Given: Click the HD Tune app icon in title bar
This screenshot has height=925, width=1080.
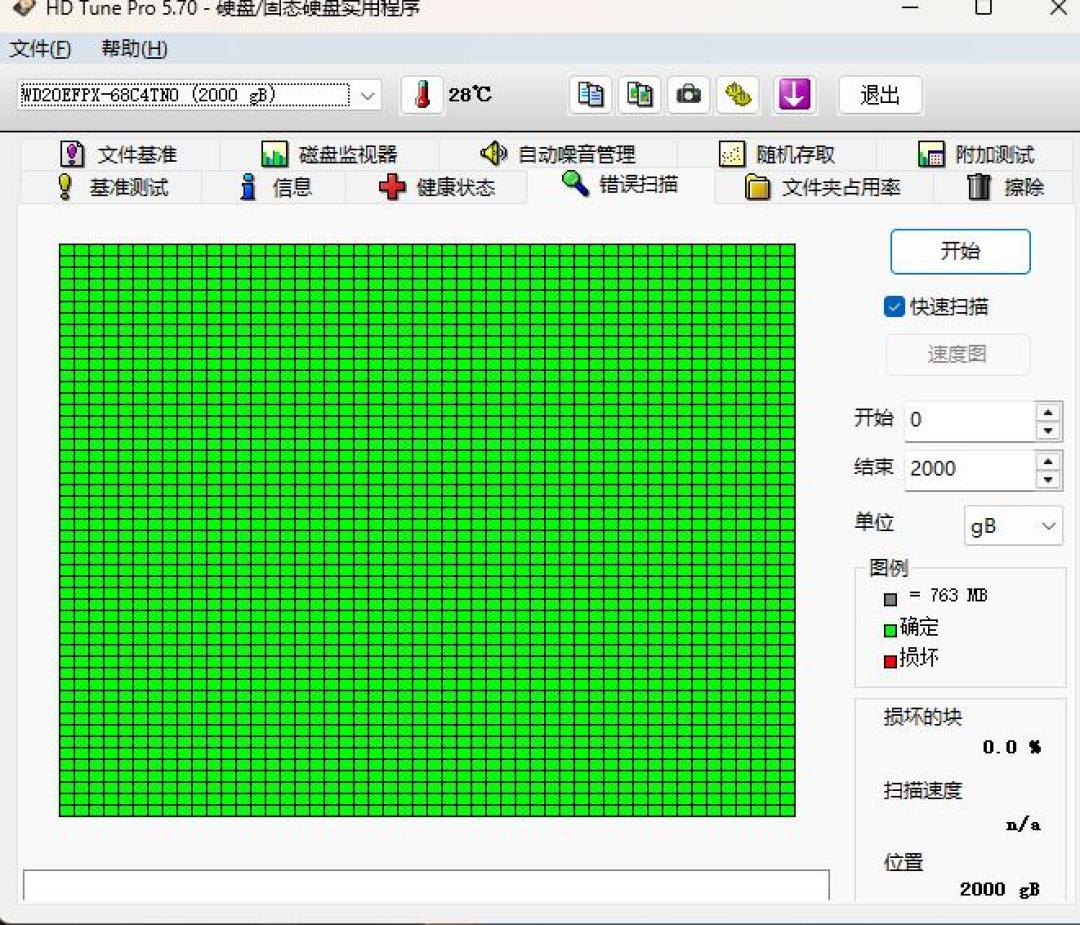Looking at the screenshot, I should click(24, 8).
